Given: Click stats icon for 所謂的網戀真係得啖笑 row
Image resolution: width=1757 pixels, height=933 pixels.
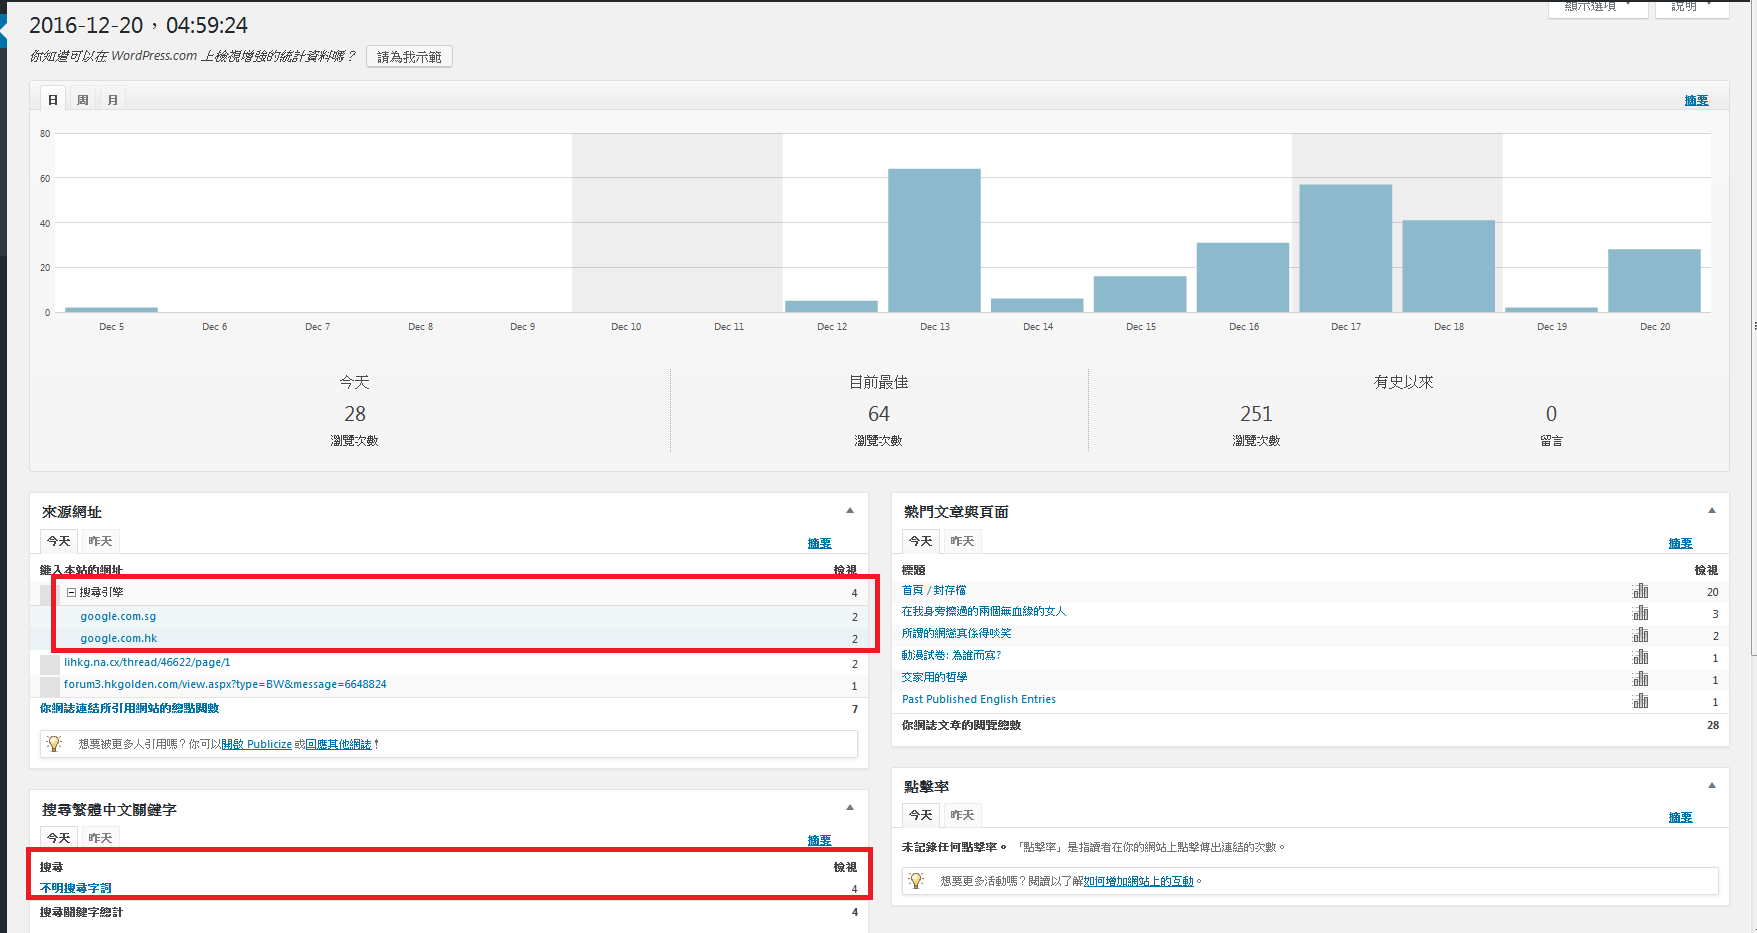Looking at the screenshot, I should click(x=1640, y=635).
